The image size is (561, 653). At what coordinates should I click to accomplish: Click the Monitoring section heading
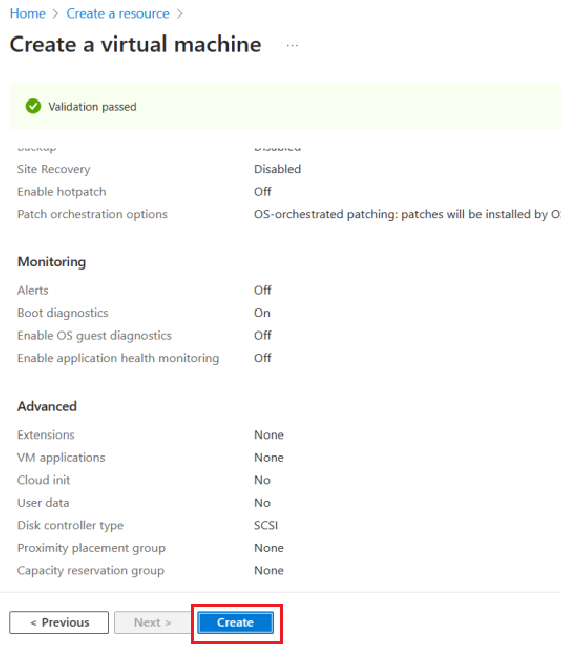tap(52, 262)
